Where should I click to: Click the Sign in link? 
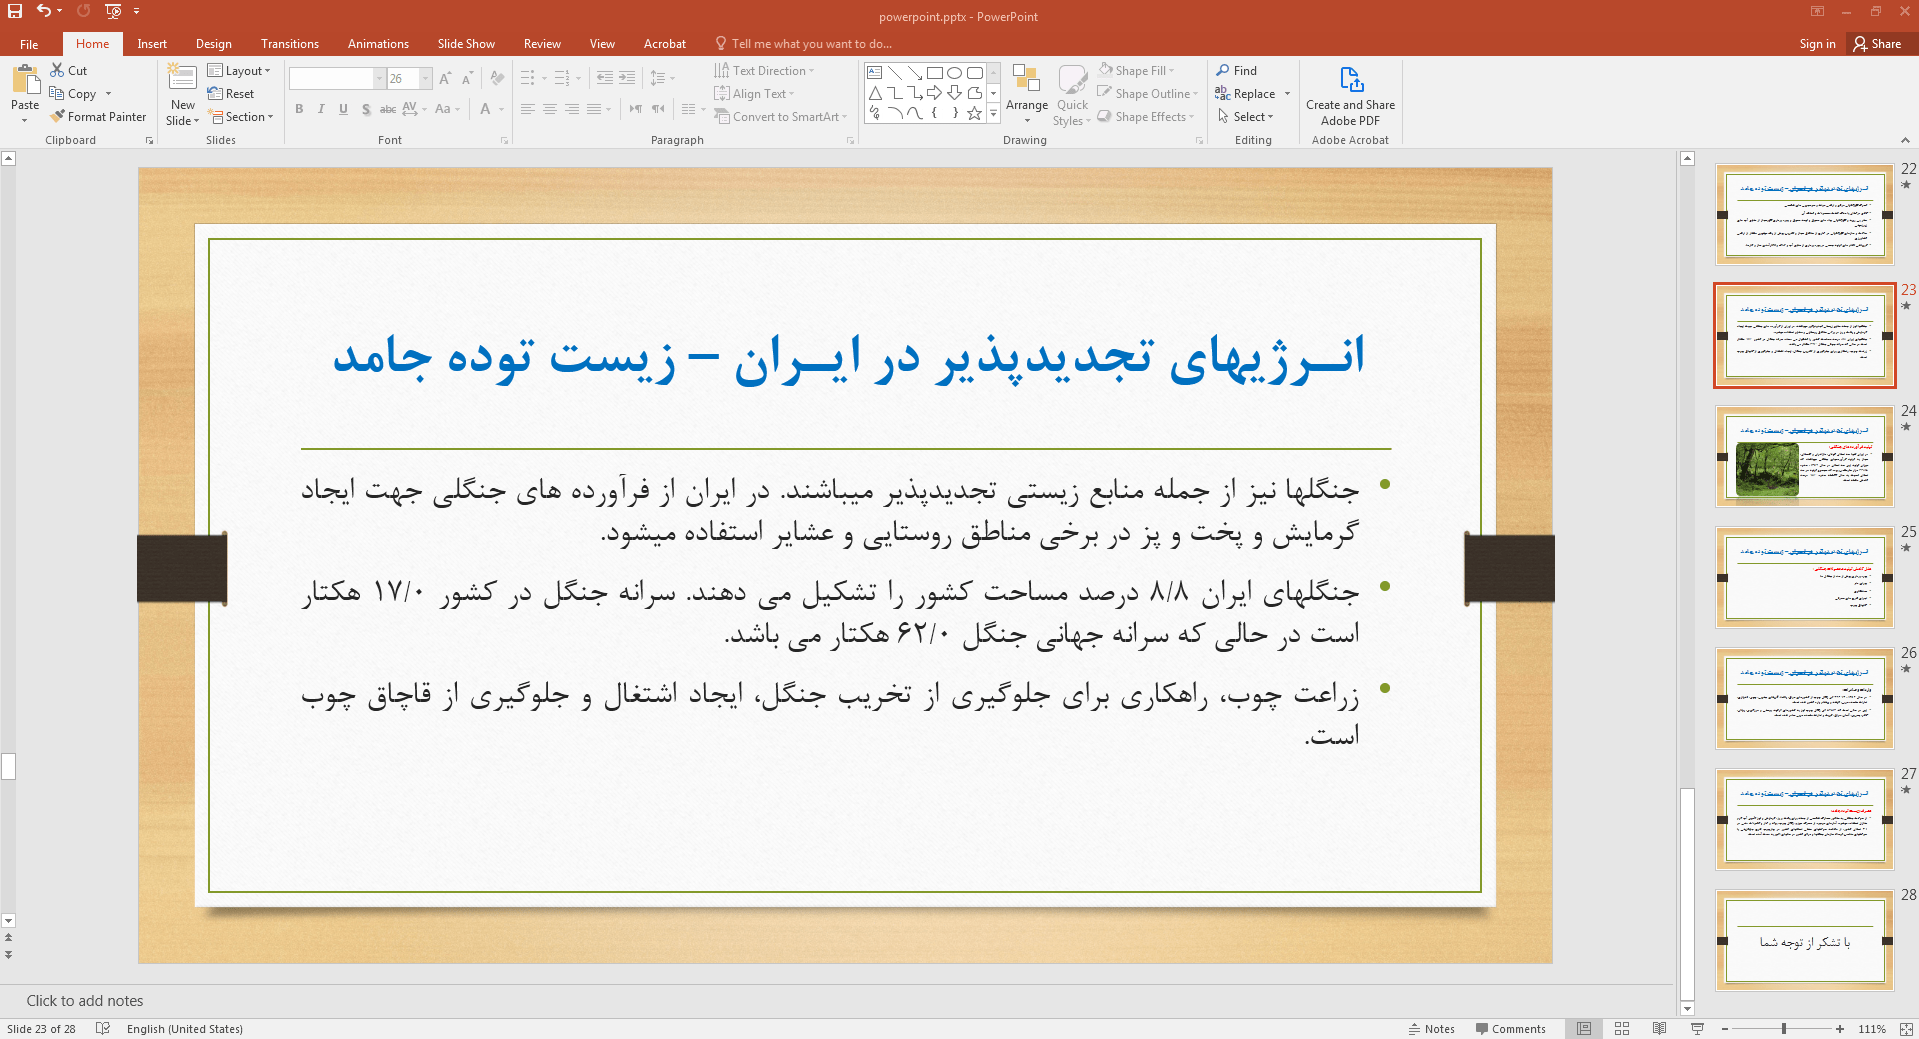1817,44
